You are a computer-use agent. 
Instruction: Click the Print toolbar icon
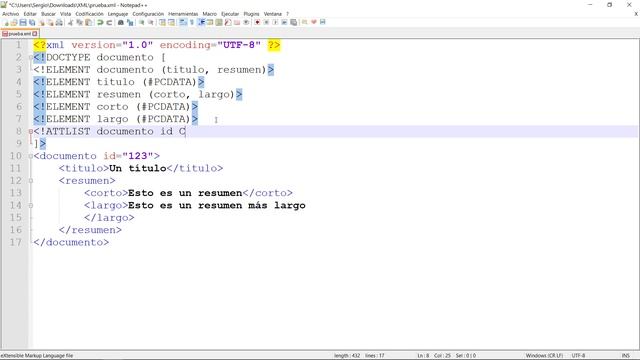(59, 22)
